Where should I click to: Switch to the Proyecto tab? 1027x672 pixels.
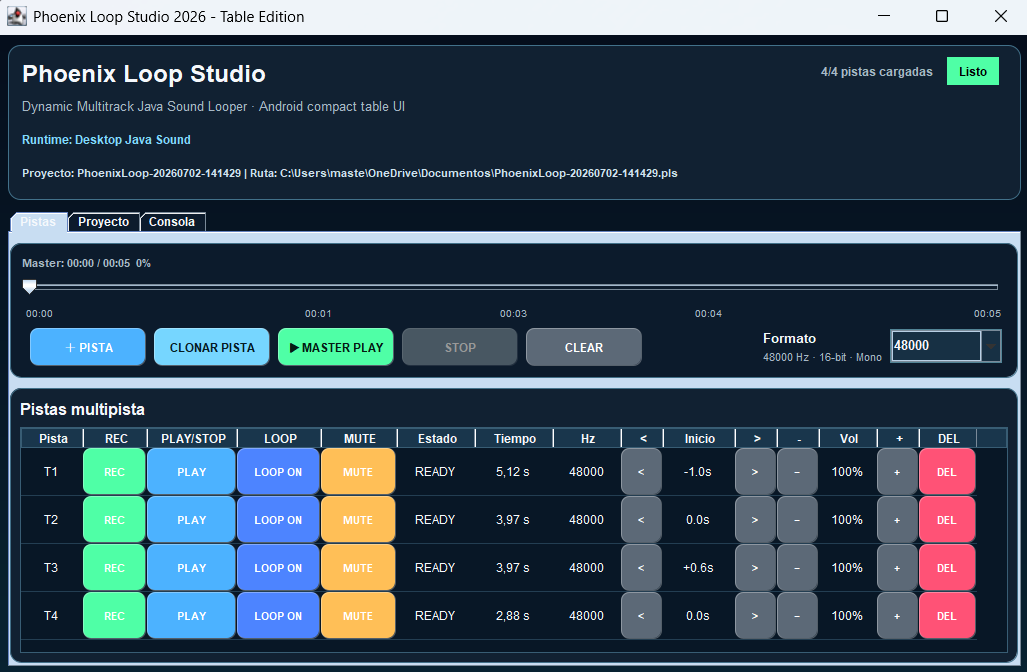click(103, 222)
